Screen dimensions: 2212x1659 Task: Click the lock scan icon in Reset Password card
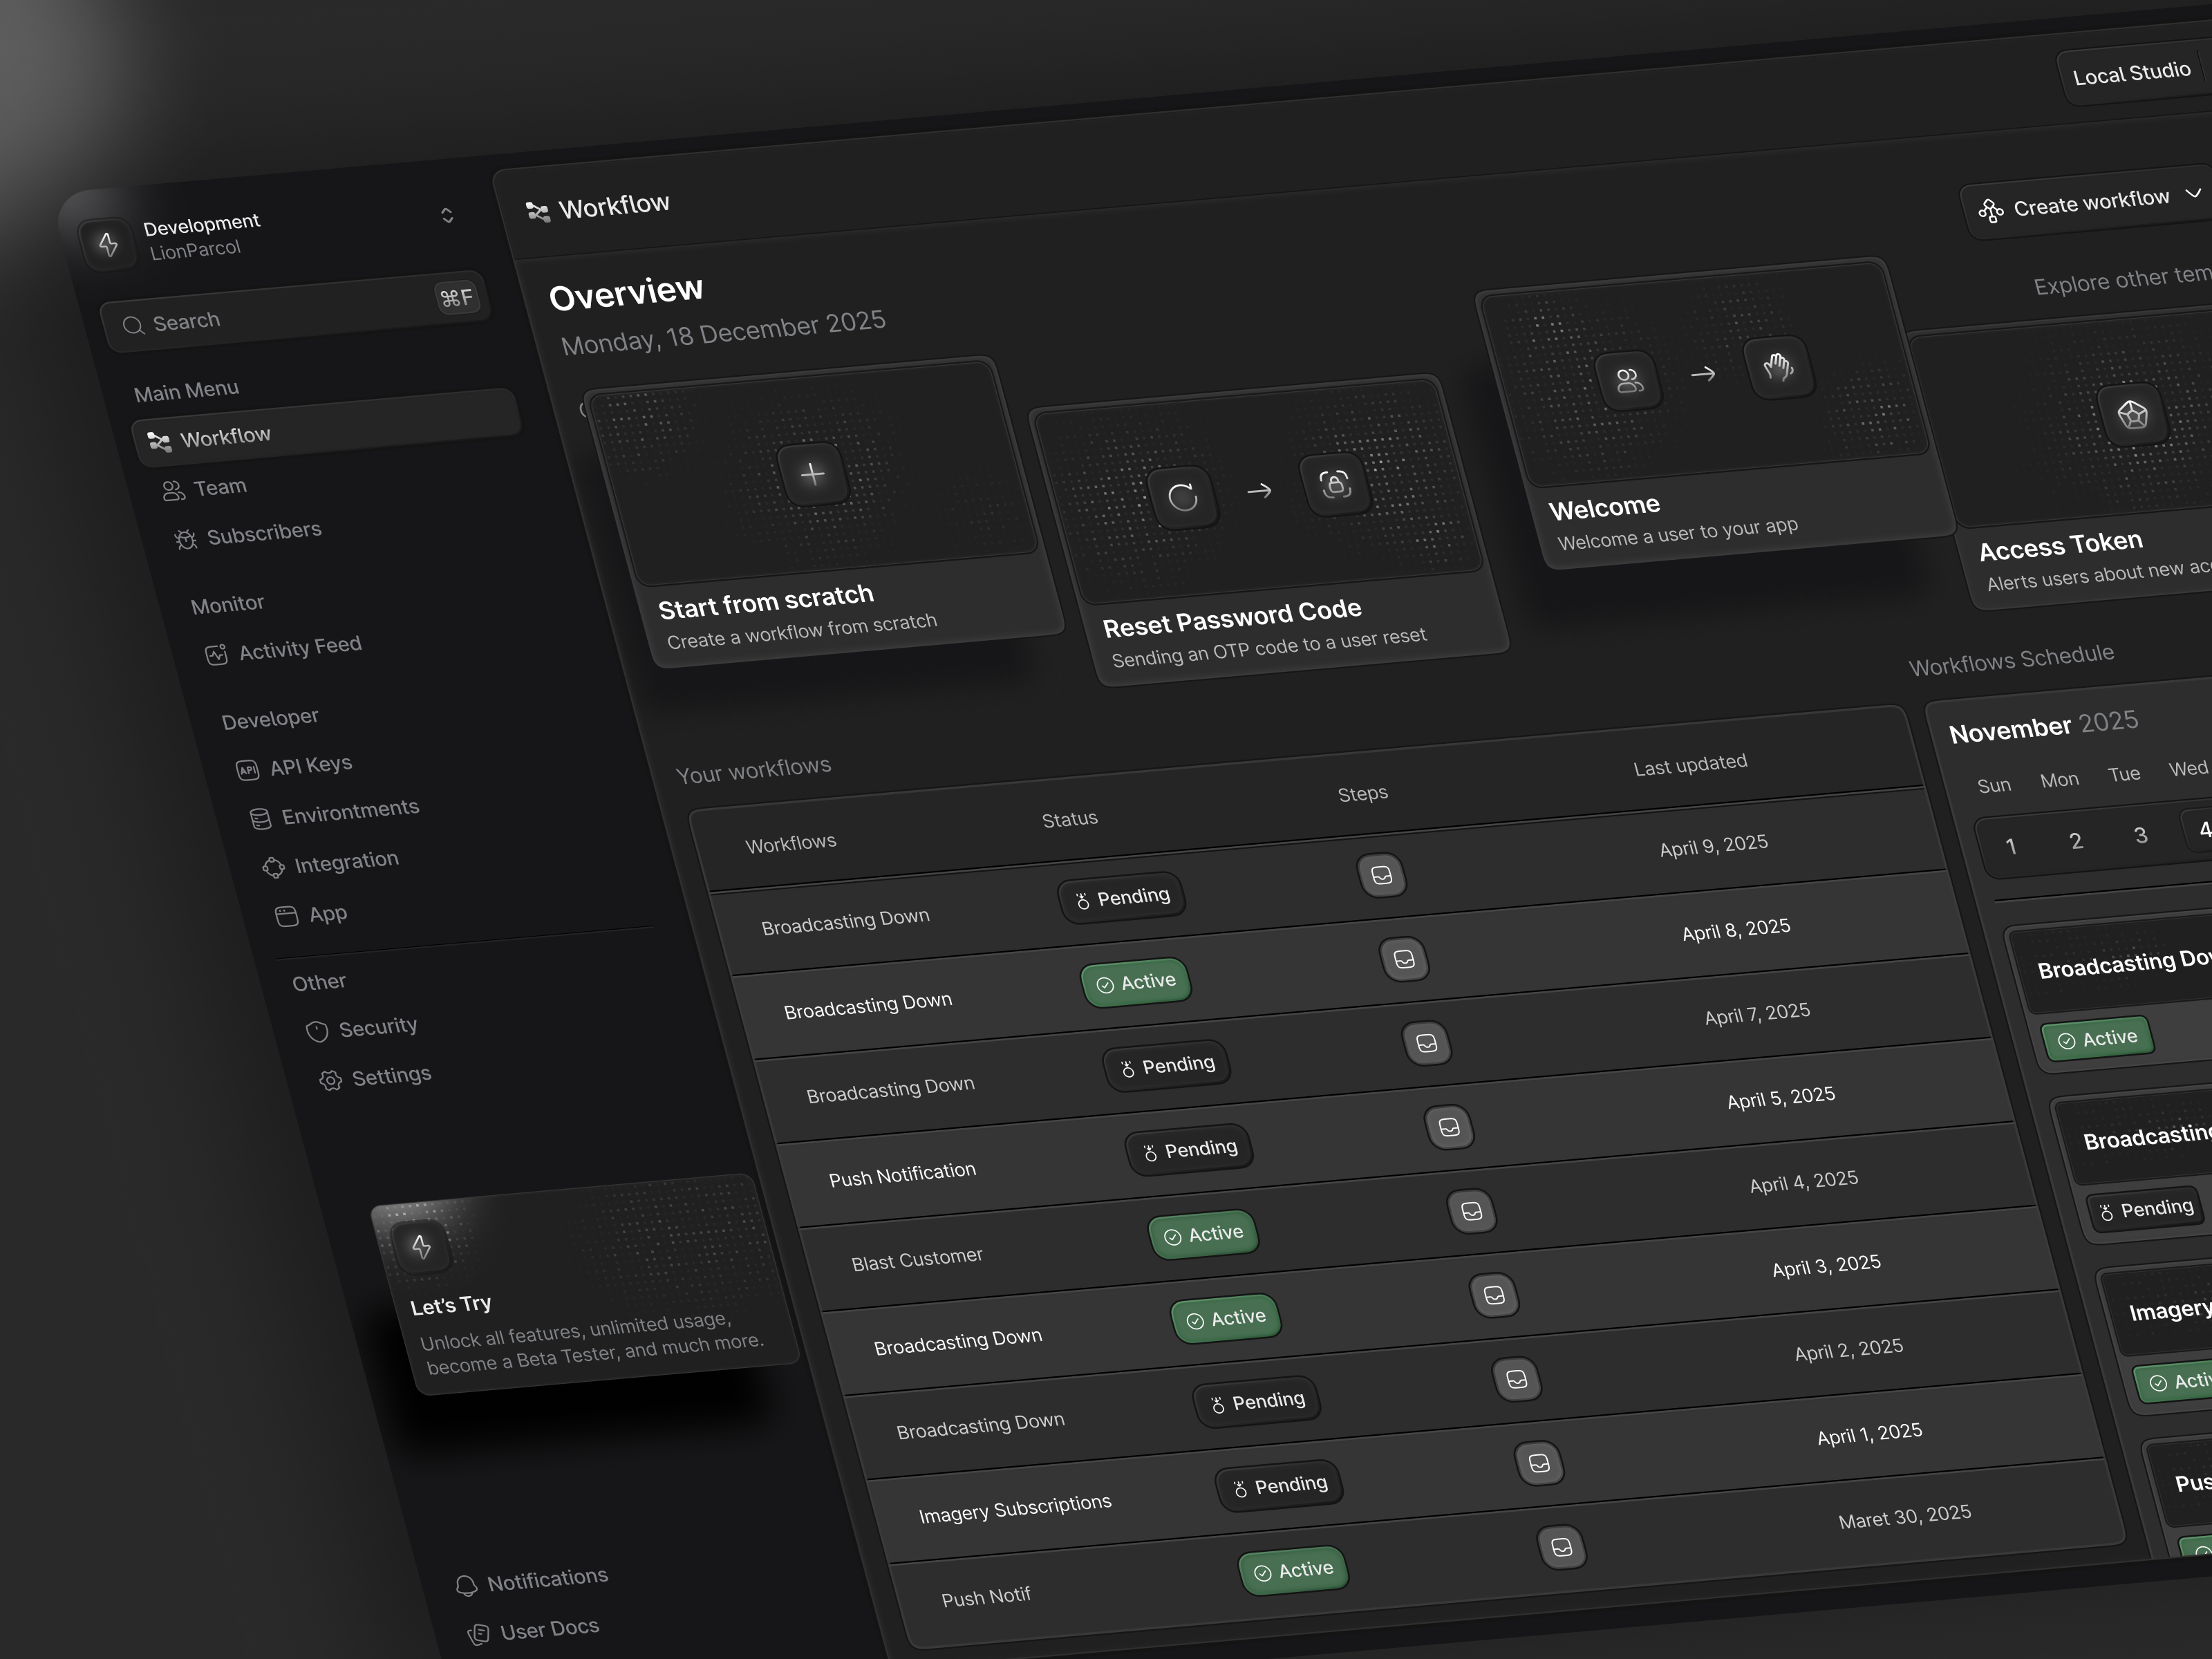pos(1336,484)
